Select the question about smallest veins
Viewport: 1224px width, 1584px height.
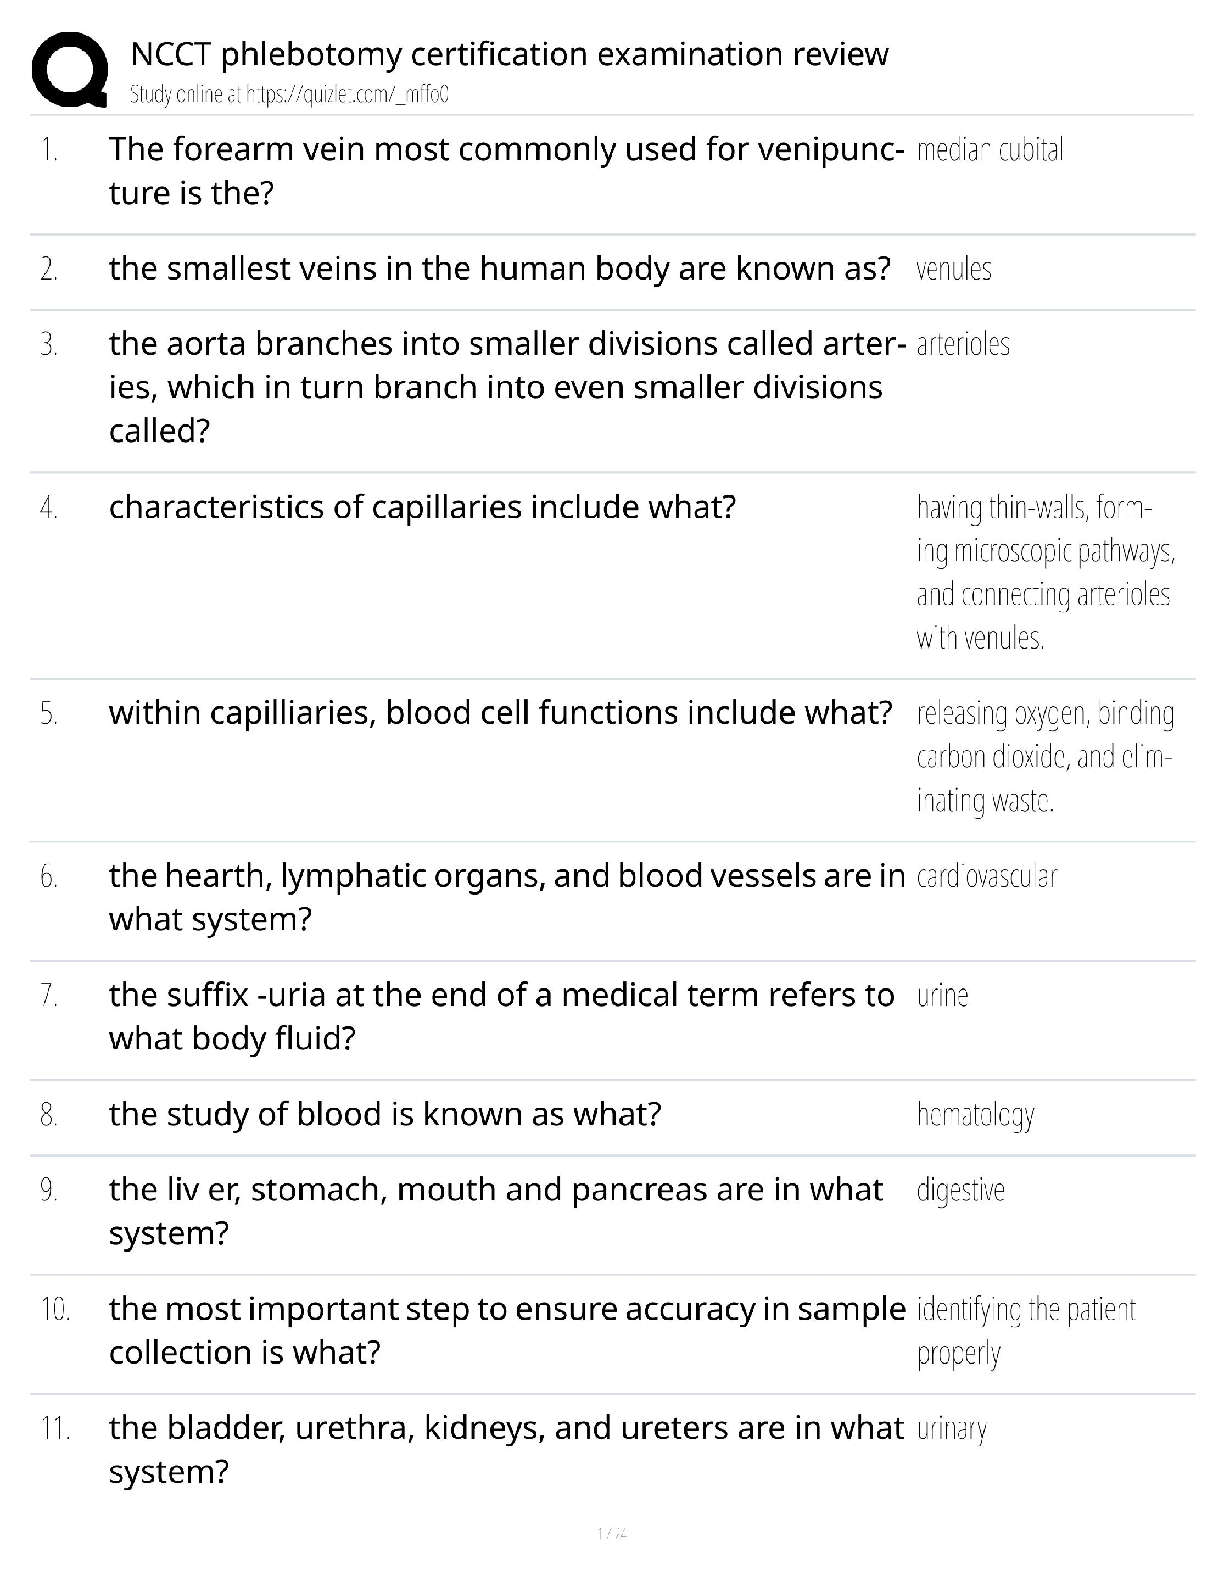(x=499, y=269)
